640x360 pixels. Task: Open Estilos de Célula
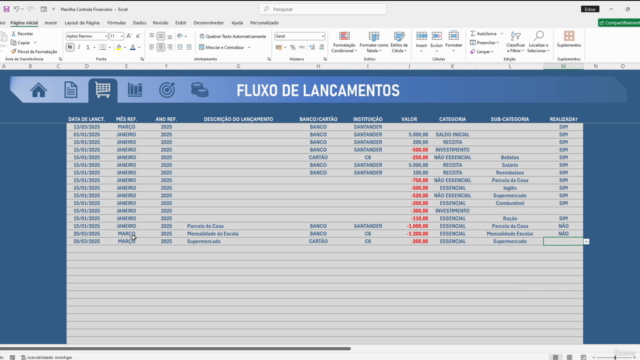(399, 42)
